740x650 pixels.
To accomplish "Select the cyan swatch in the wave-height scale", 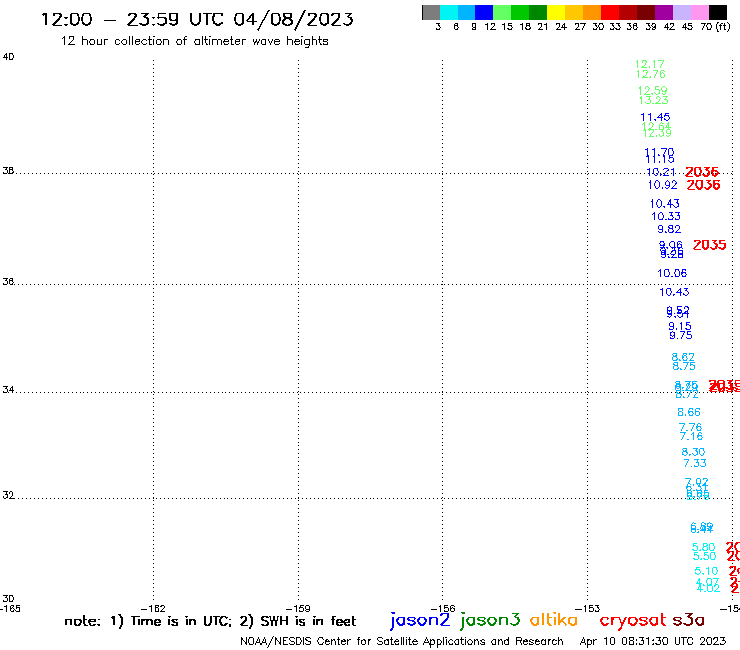I will click(x=449, y=12).
